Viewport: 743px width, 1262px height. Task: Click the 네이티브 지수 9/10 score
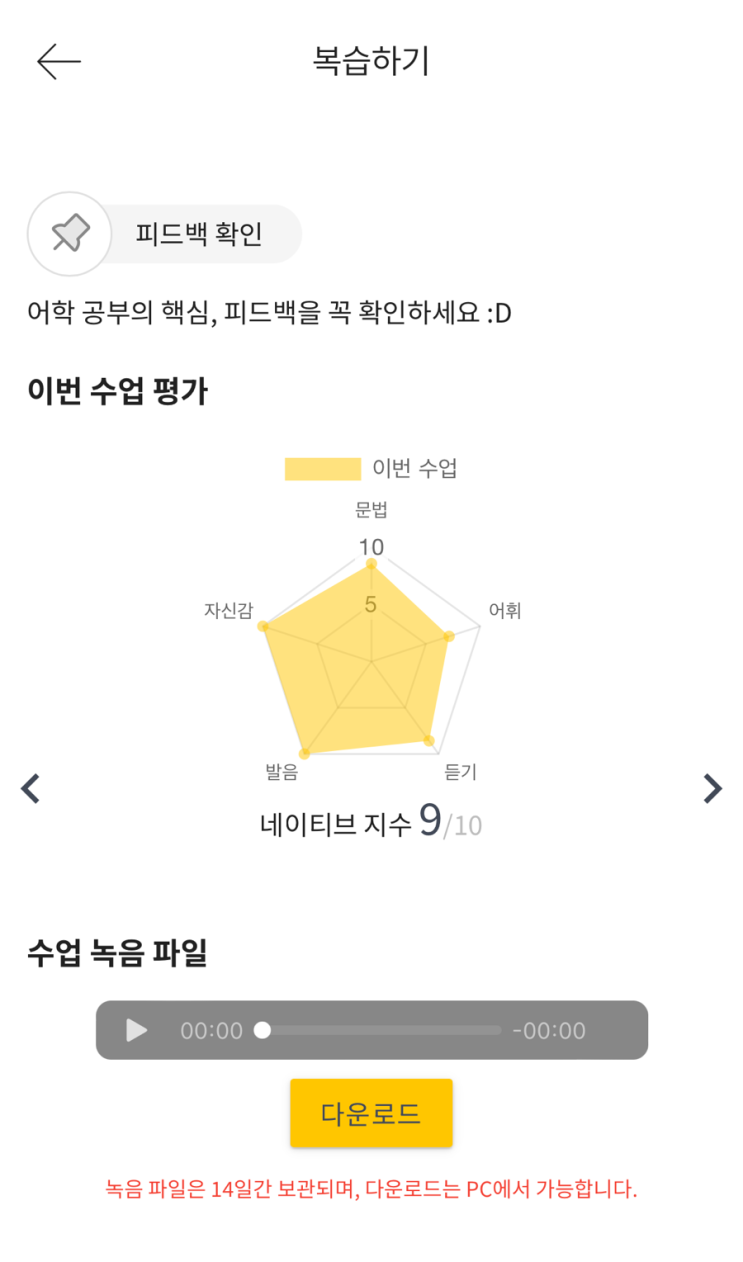pyautogui.click(x=371, y=822)
